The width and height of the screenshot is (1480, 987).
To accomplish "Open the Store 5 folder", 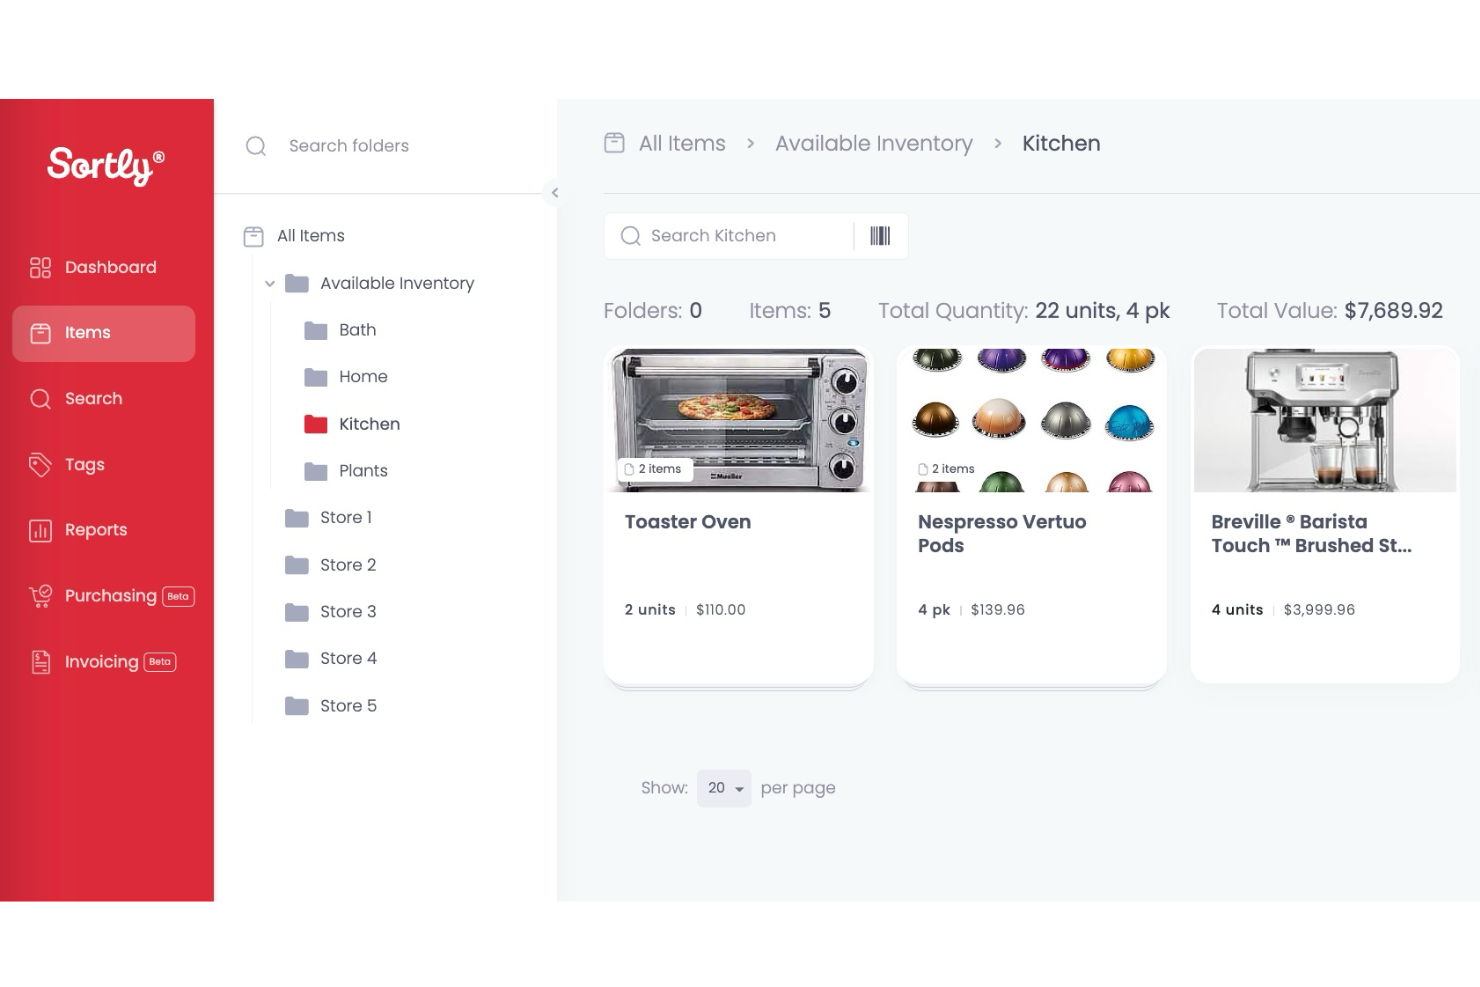I will pos(348,706).
